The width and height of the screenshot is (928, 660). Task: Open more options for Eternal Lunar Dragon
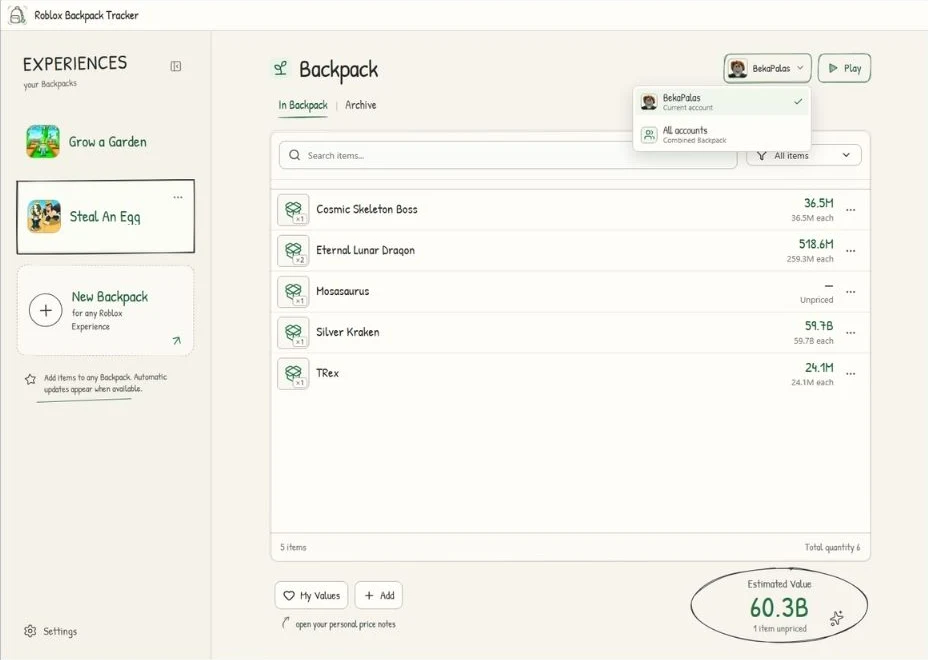pyautogui.click(x=850, y=251)
